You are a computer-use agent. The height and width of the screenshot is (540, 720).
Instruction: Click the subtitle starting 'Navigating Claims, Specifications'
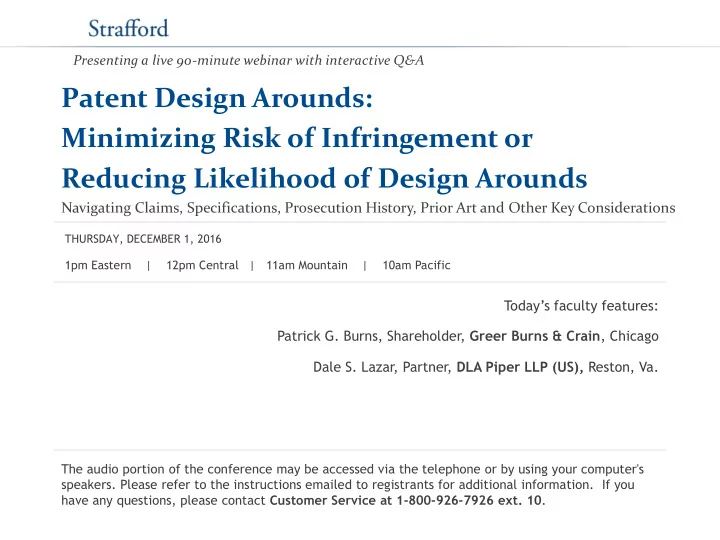[368, 208]
